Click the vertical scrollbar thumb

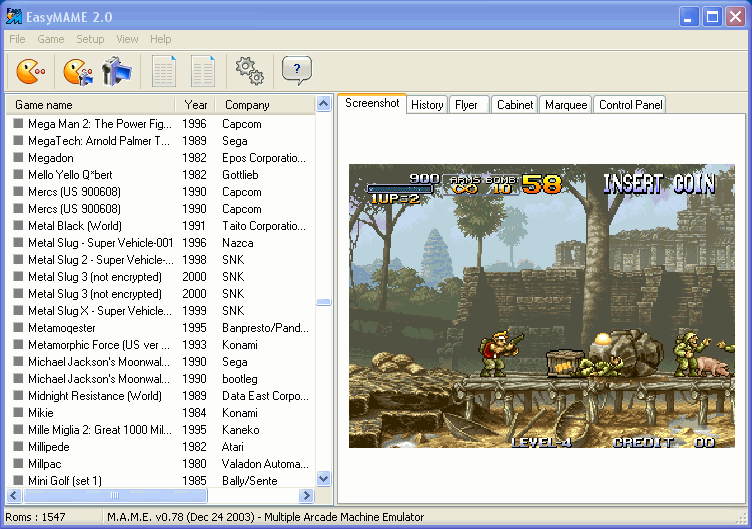coord(324,302)
